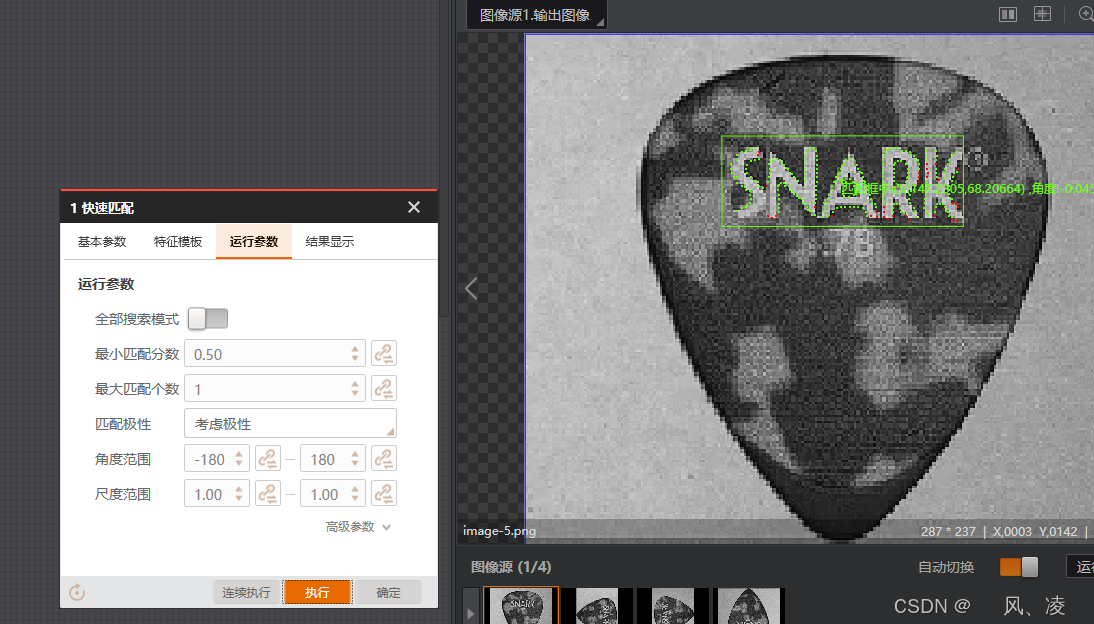
Task: Toggle the 全部搜索模式 switch
Action: (x=208, y=319)
